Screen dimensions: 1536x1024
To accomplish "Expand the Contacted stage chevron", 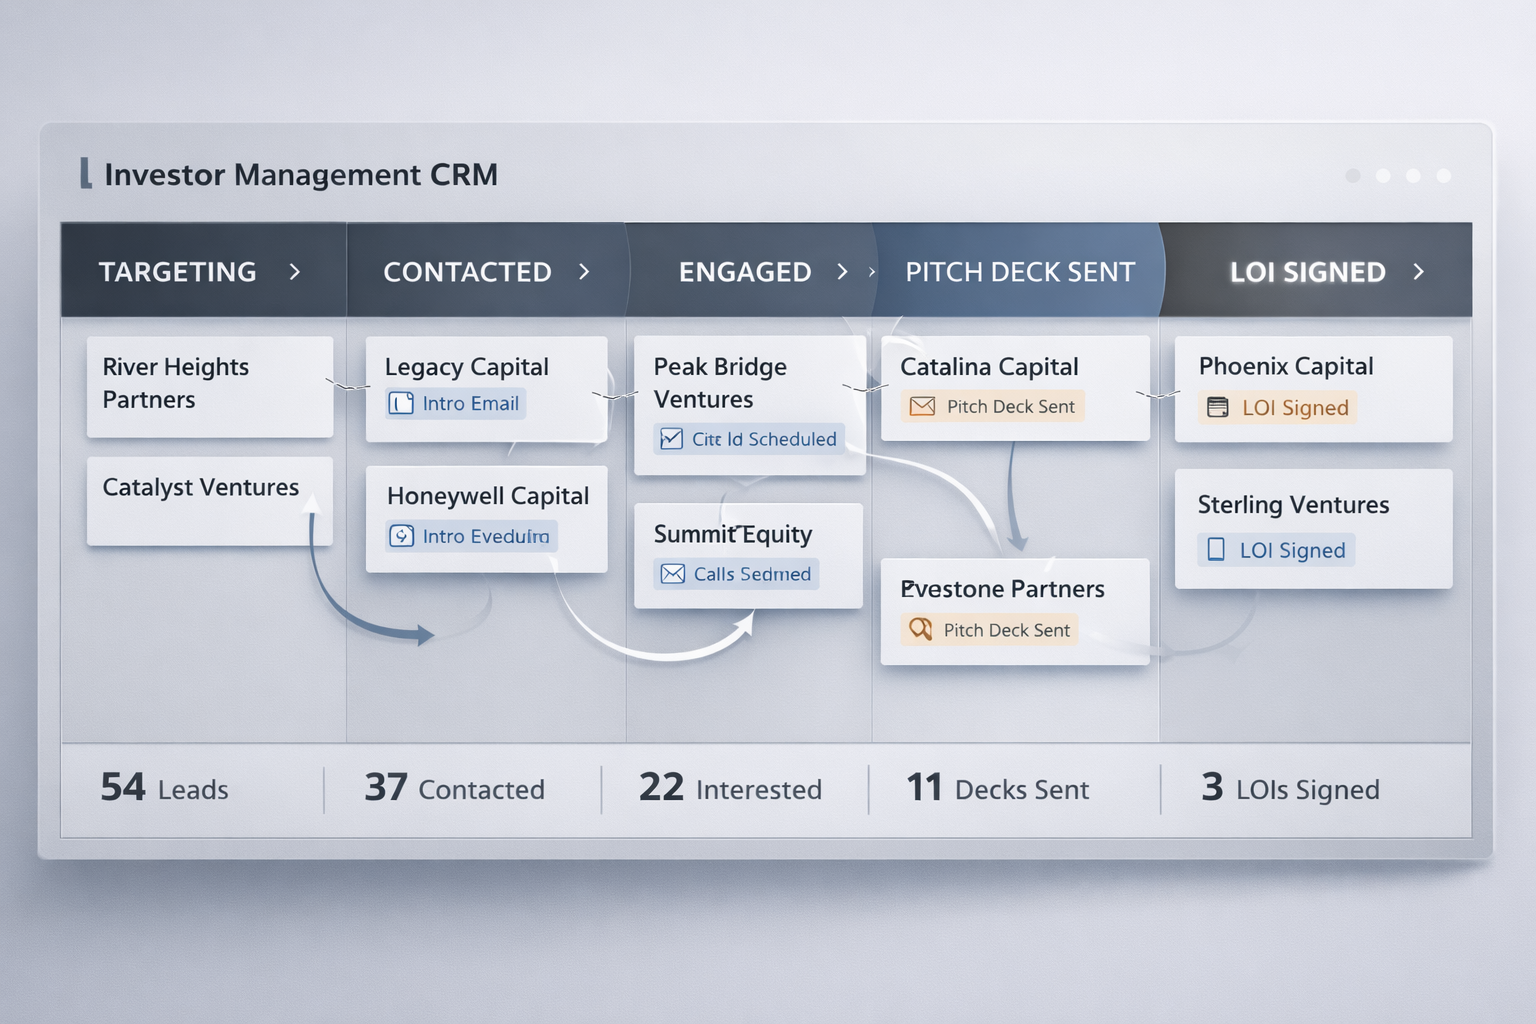I will pyautogui.click(x=584, y=272).
